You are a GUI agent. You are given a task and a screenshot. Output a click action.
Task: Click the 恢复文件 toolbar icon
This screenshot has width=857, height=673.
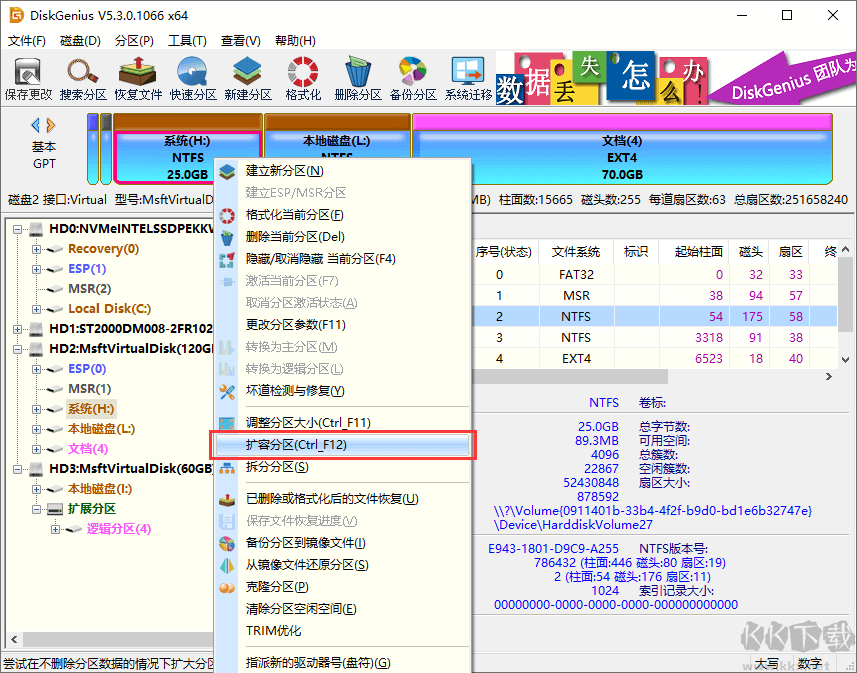[x=138, y=79]
